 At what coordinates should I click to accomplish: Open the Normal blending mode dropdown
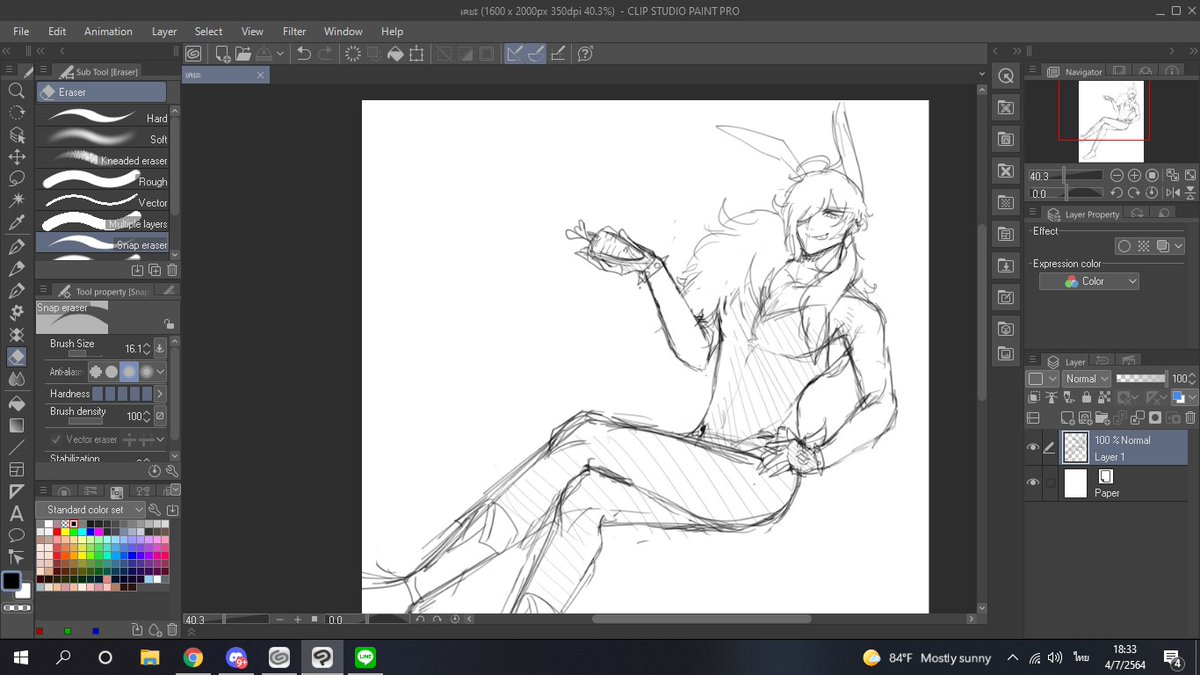[1086, 379]
